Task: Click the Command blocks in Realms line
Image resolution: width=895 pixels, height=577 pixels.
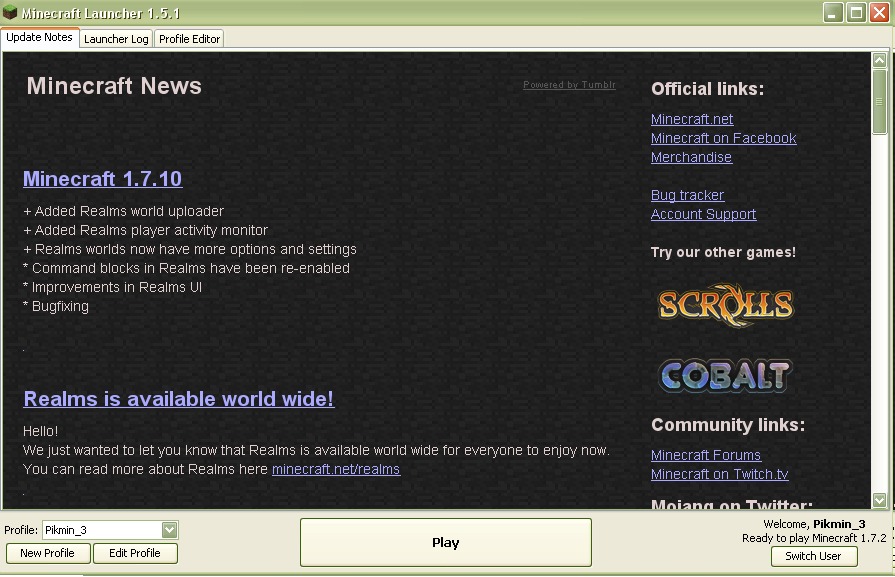Action: coord(186,268)
